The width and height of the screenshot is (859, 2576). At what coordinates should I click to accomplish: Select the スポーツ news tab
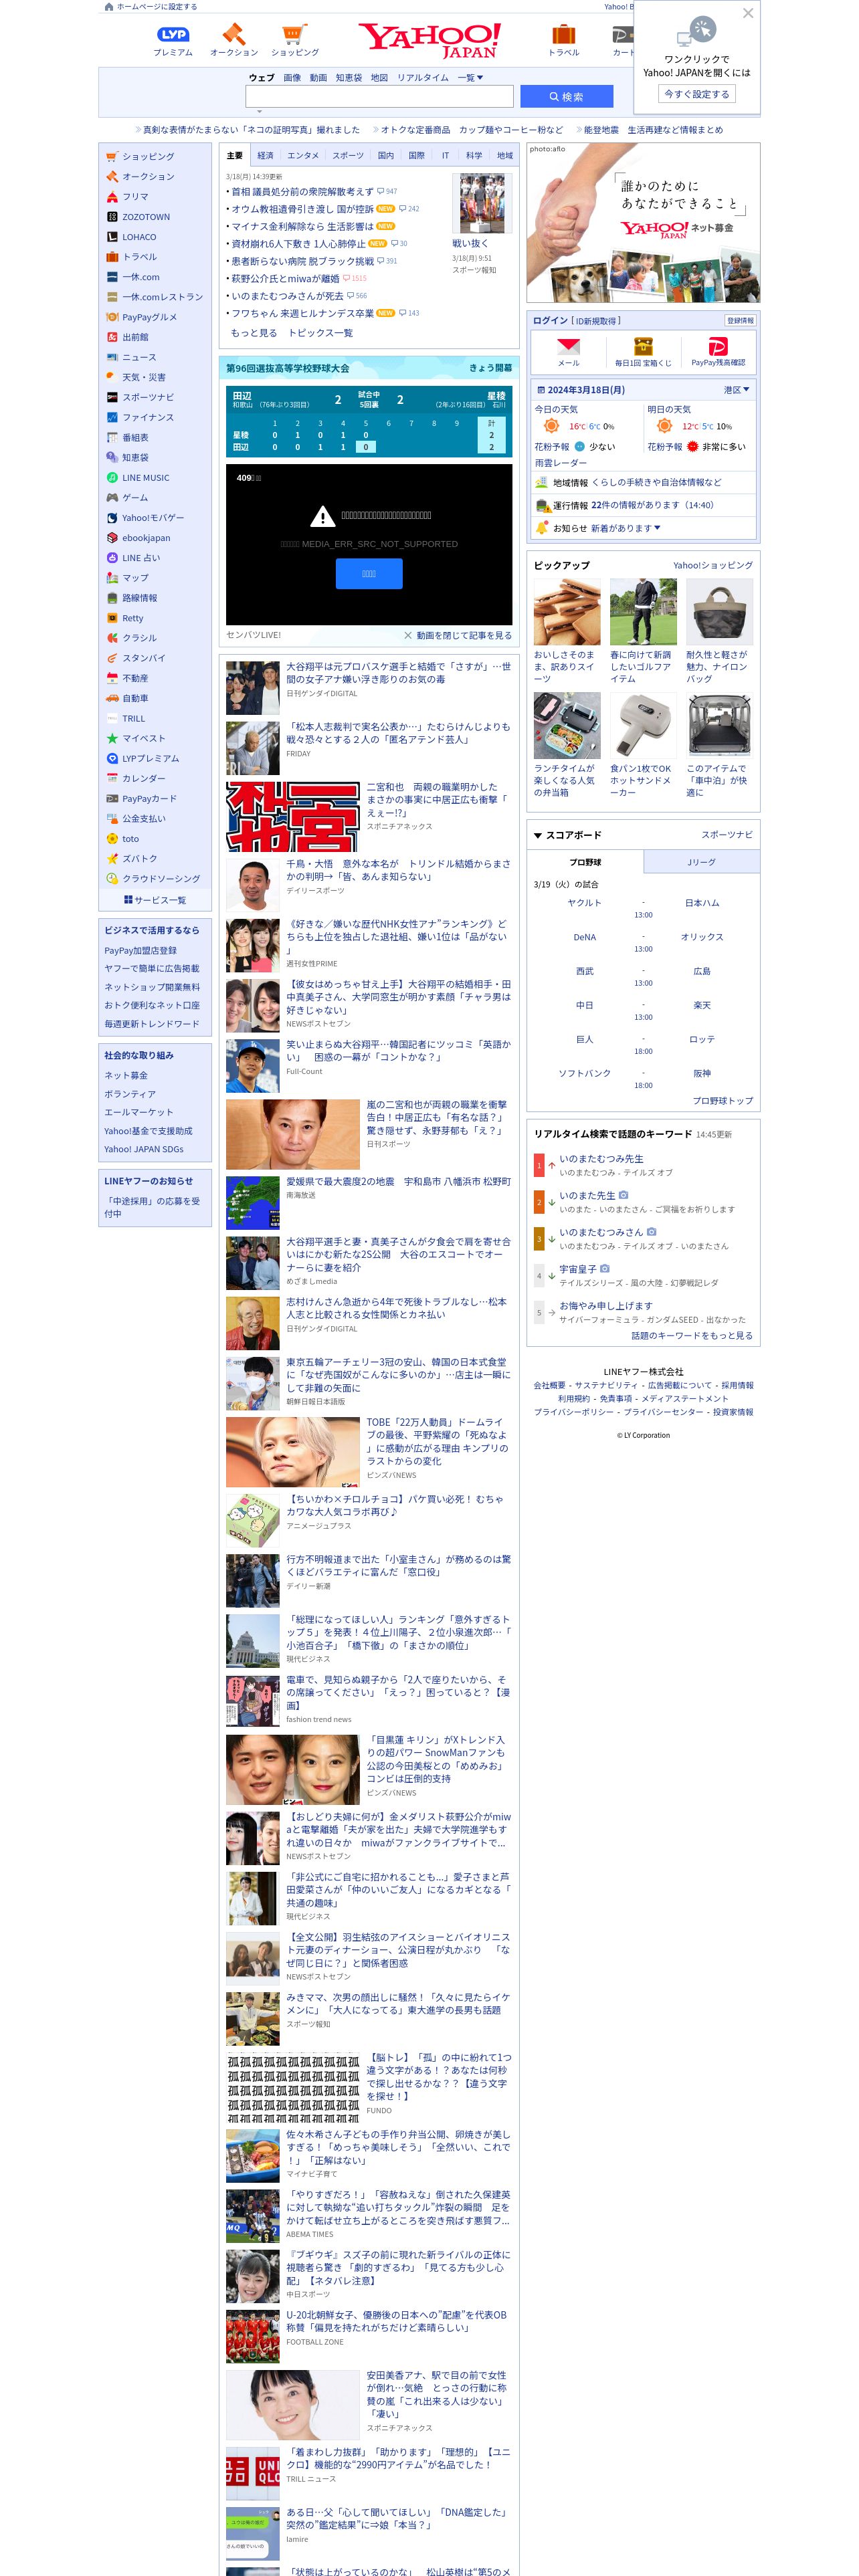point(348,155)
